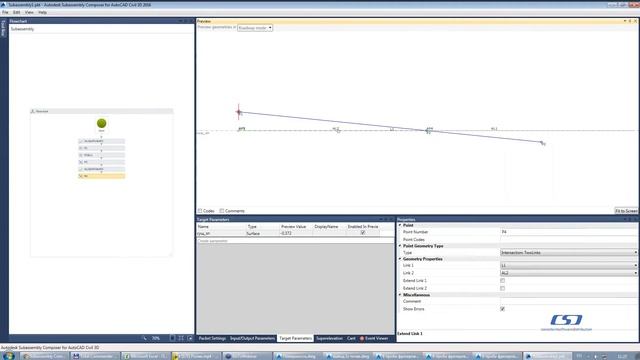Viewport: 640px width, 360px height.
Task: Click the red point marker P1 in preview
Action: coord(239,112)
